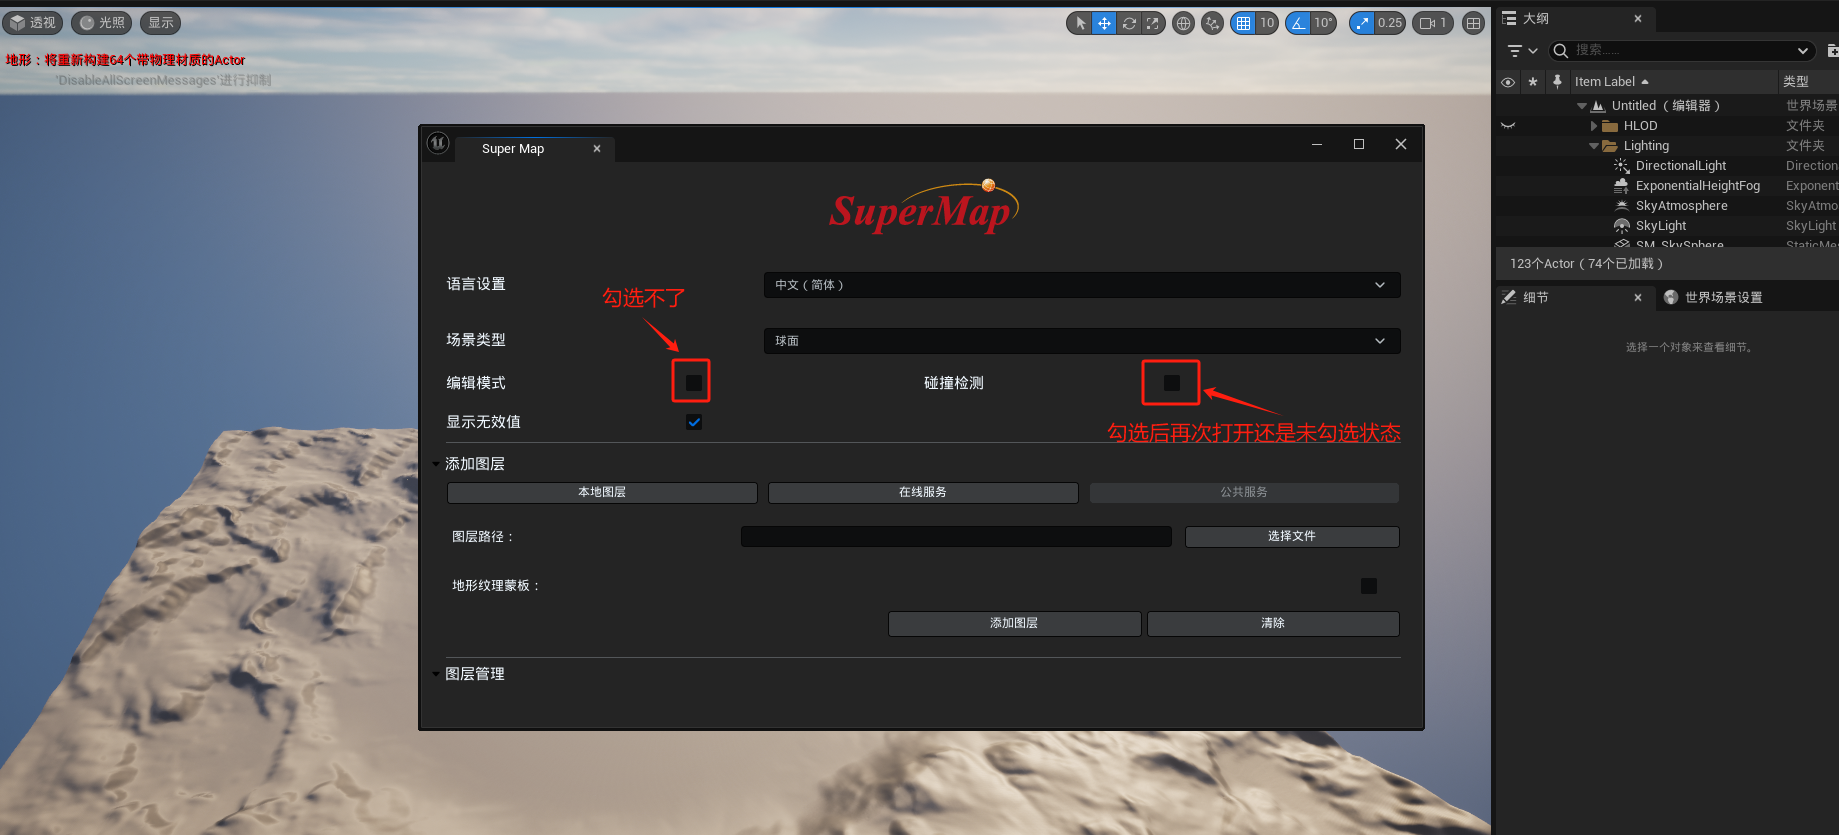Toggle rotation snapping angle icon

(x=1298, y=23)
